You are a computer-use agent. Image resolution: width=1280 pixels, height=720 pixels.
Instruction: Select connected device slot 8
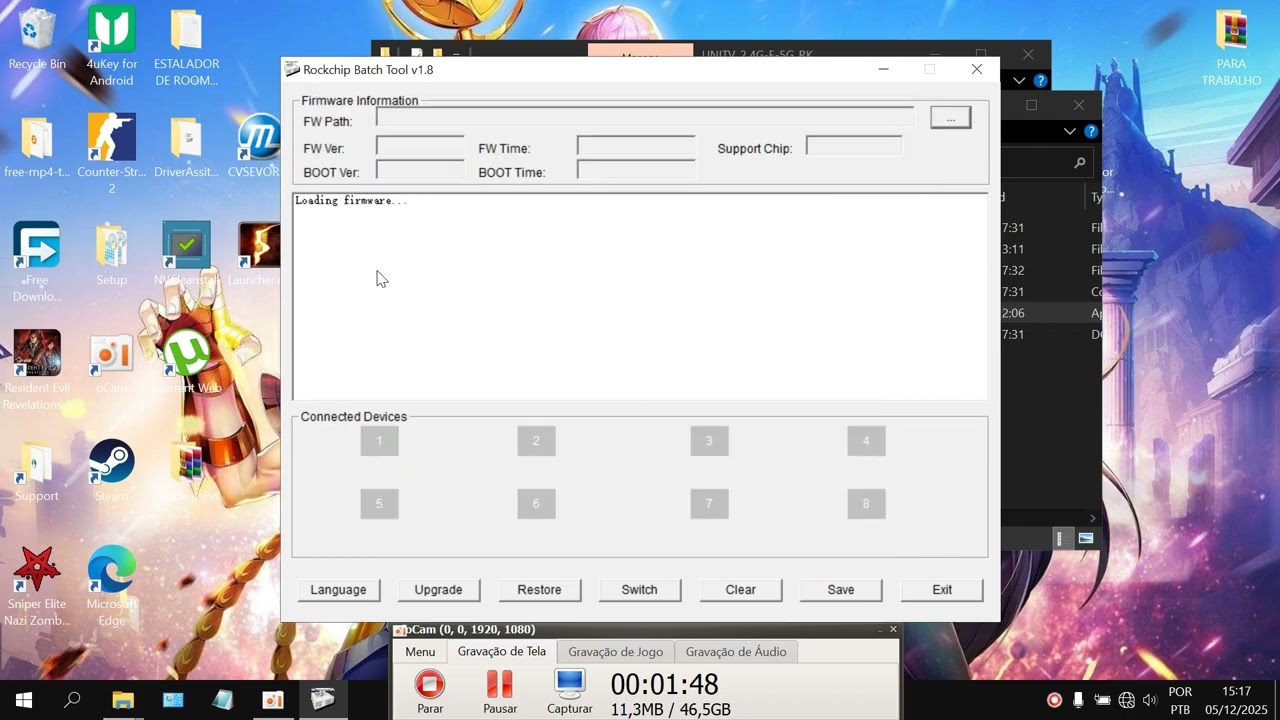[866, 504]
